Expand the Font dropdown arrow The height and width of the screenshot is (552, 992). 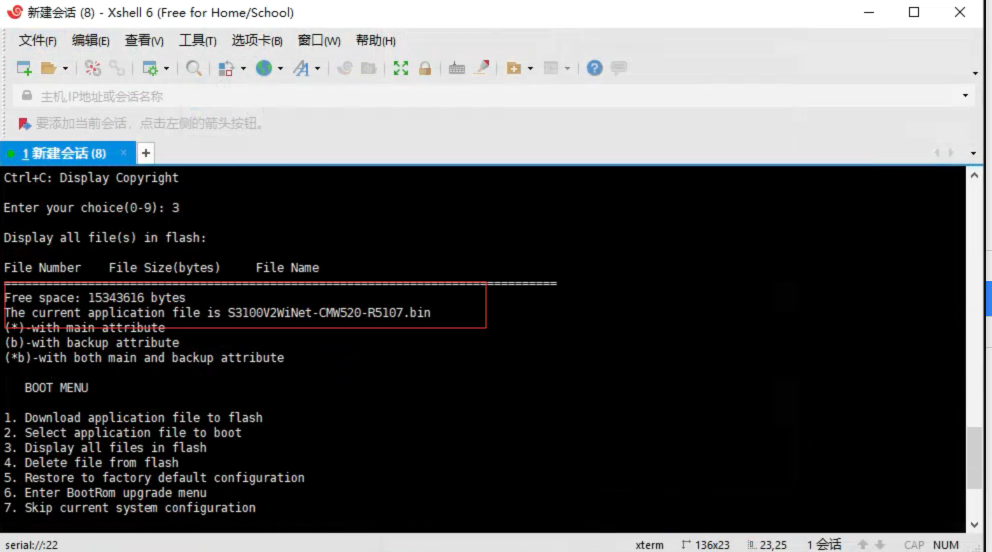(318, 68)
